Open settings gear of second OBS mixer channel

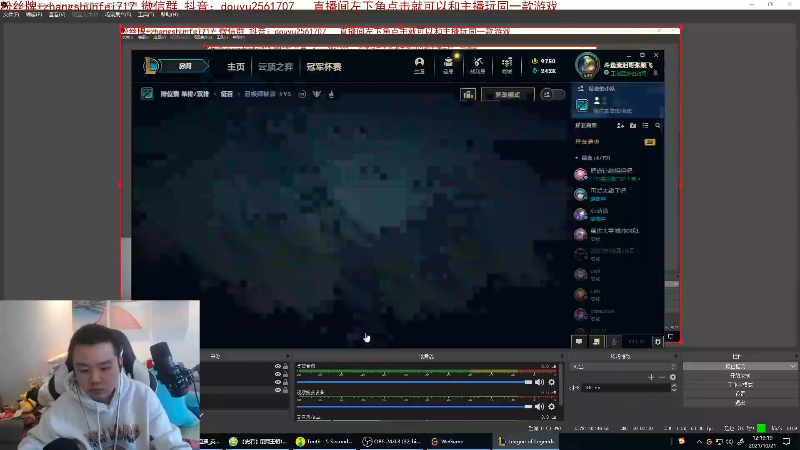tap(552, 407)
